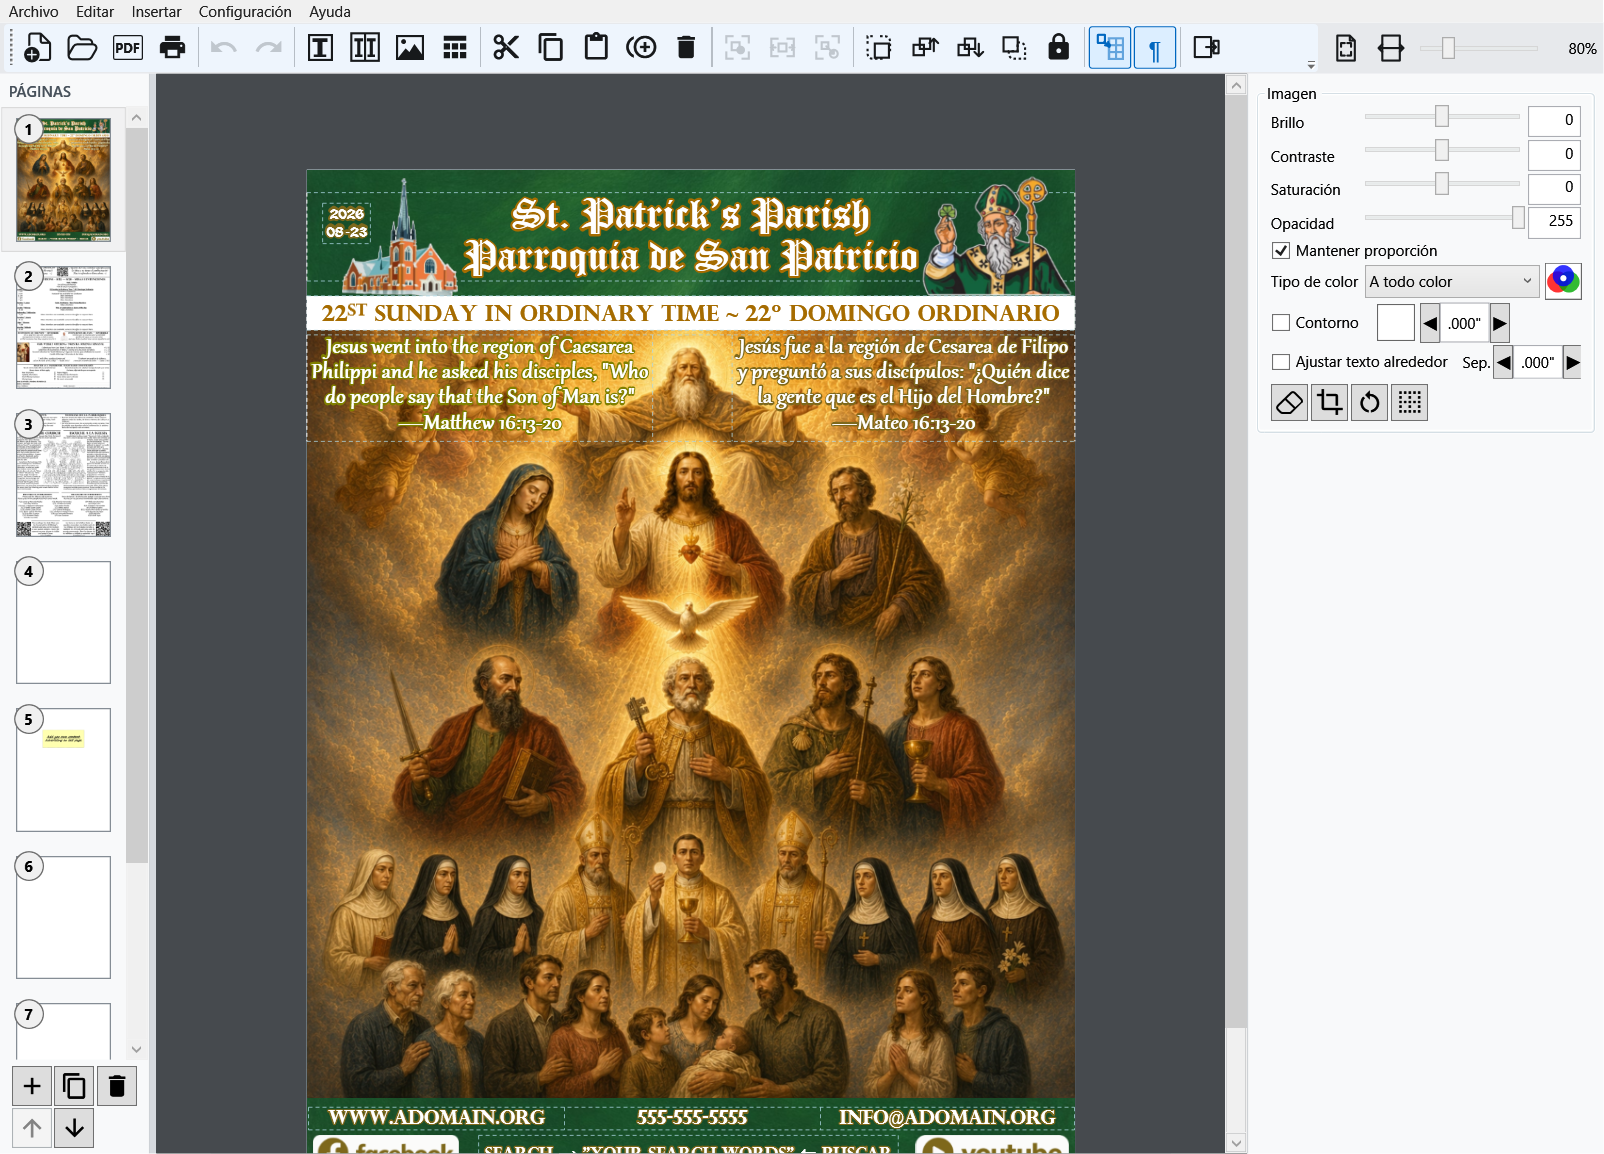Delete selected object with toolbar trash icon

[686, 47]
